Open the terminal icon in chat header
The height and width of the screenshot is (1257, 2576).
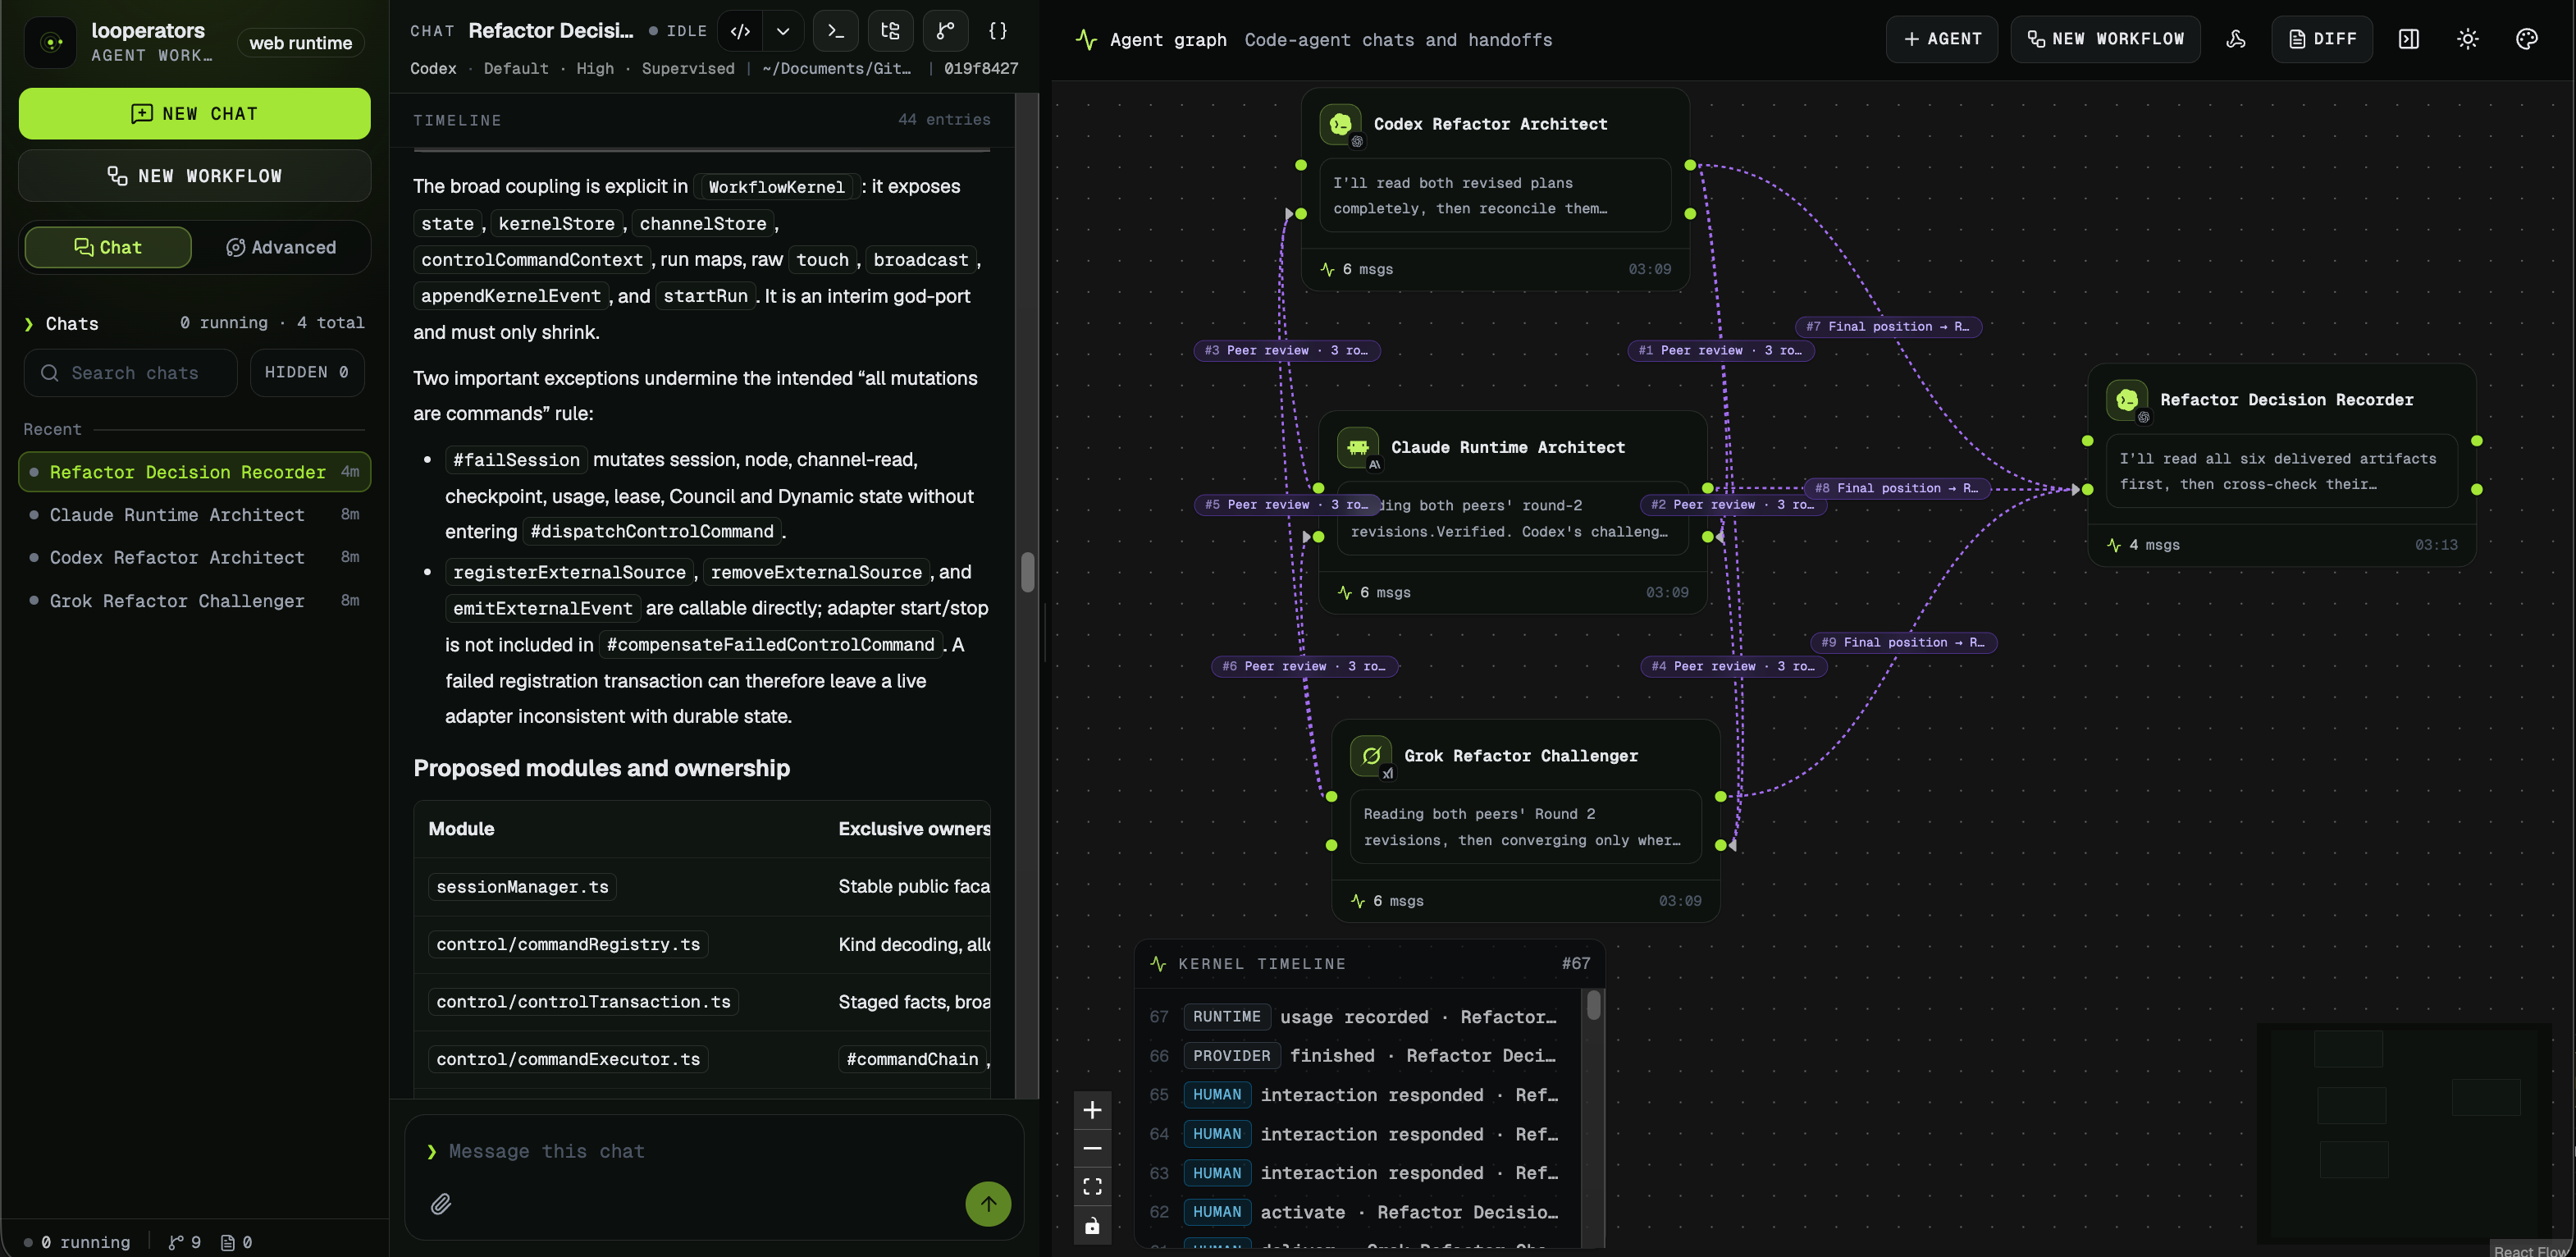click(x=836, y=31)
